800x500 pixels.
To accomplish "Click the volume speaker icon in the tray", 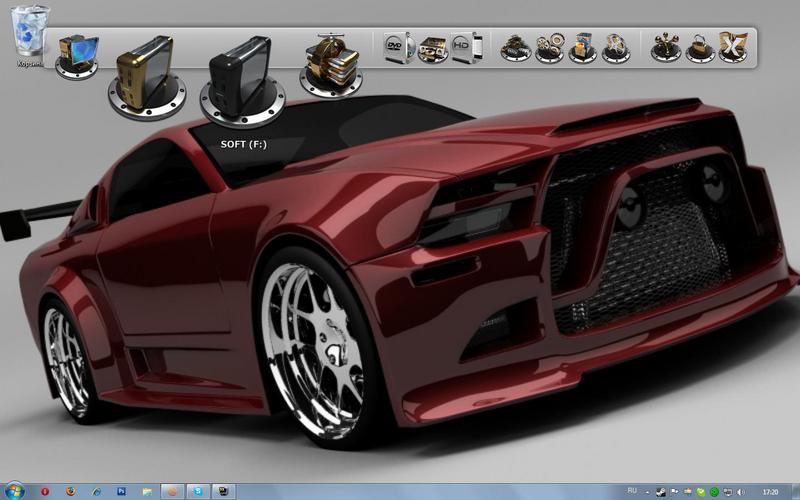I will [739, 492].
